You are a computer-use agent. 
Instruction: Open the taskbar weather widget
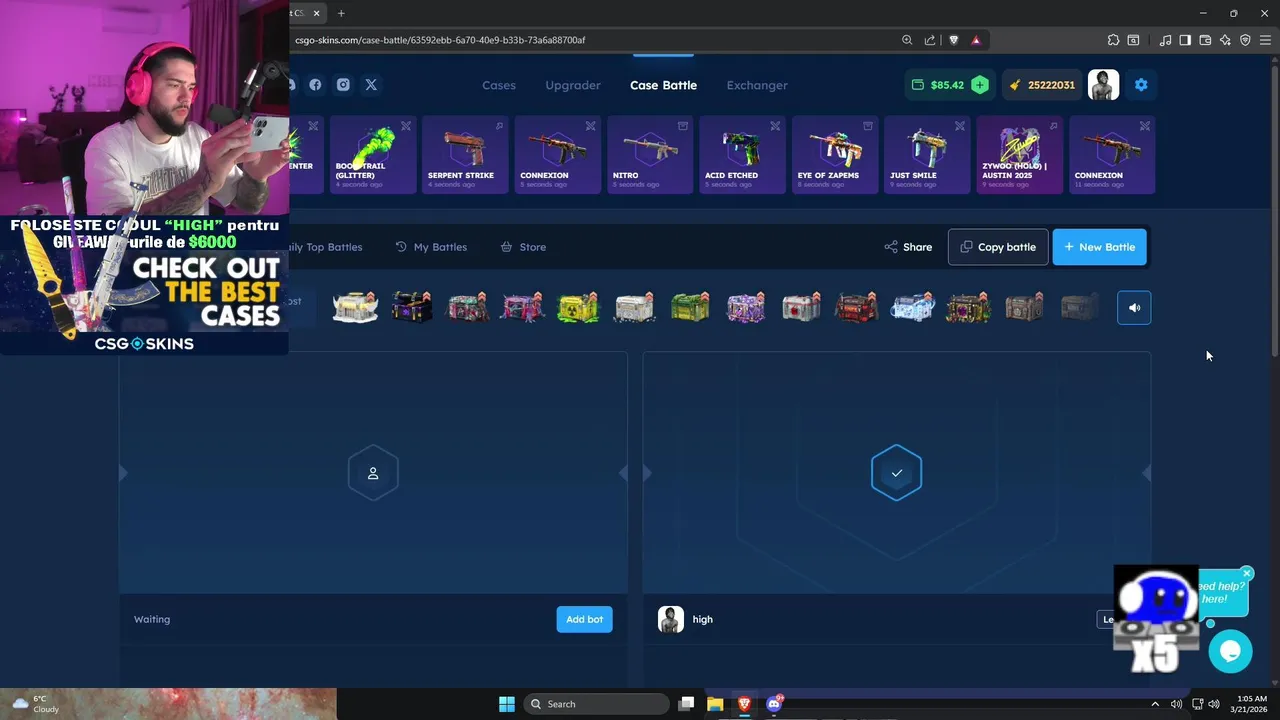click(x=35, y=704)
